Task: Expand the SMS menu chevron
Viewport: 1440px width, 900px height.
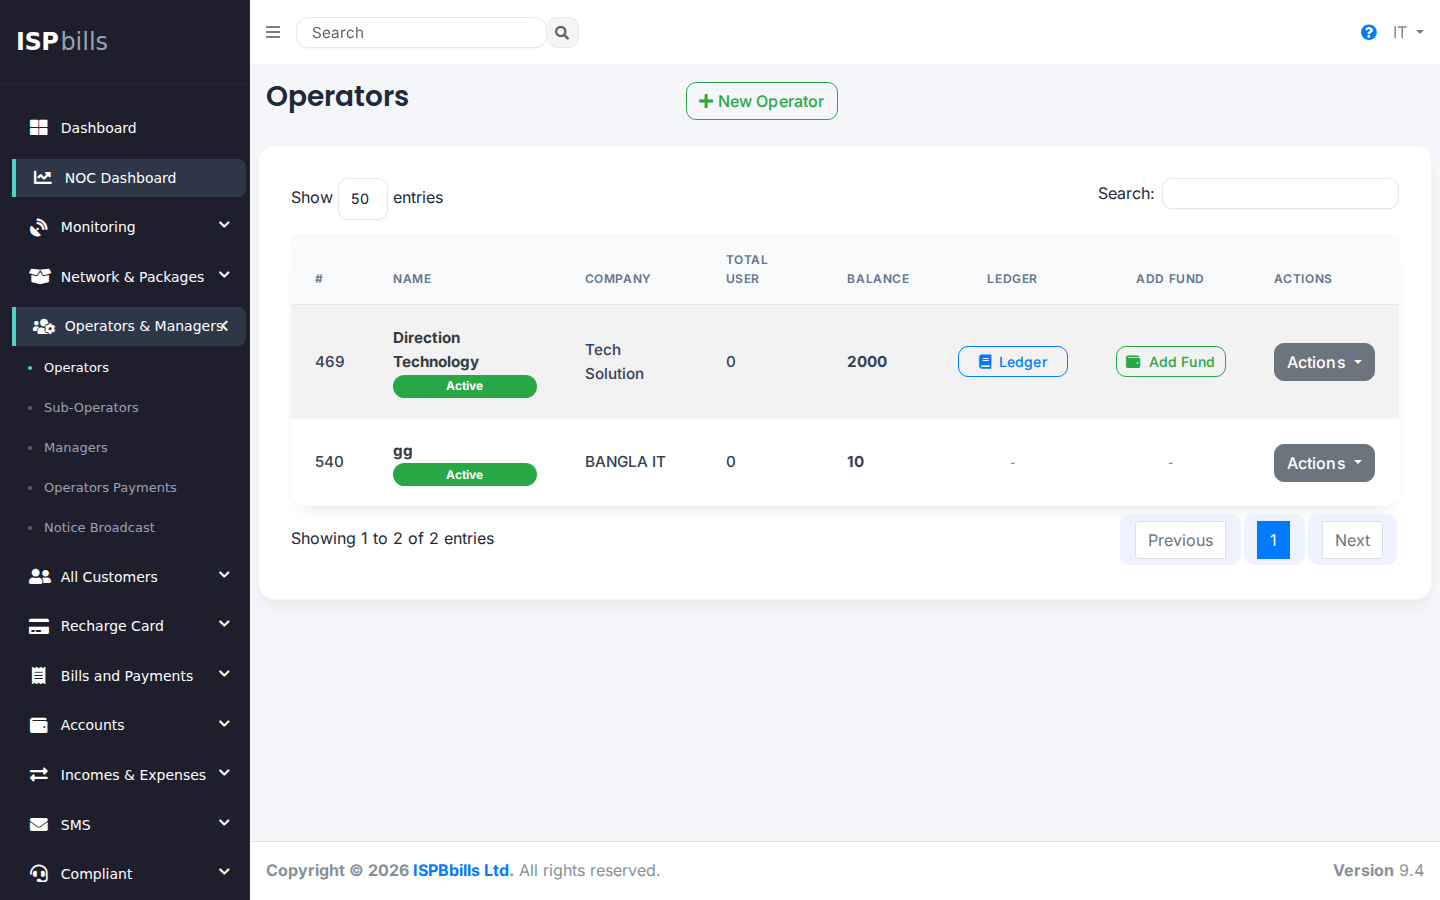Action: tap(225, 823)
